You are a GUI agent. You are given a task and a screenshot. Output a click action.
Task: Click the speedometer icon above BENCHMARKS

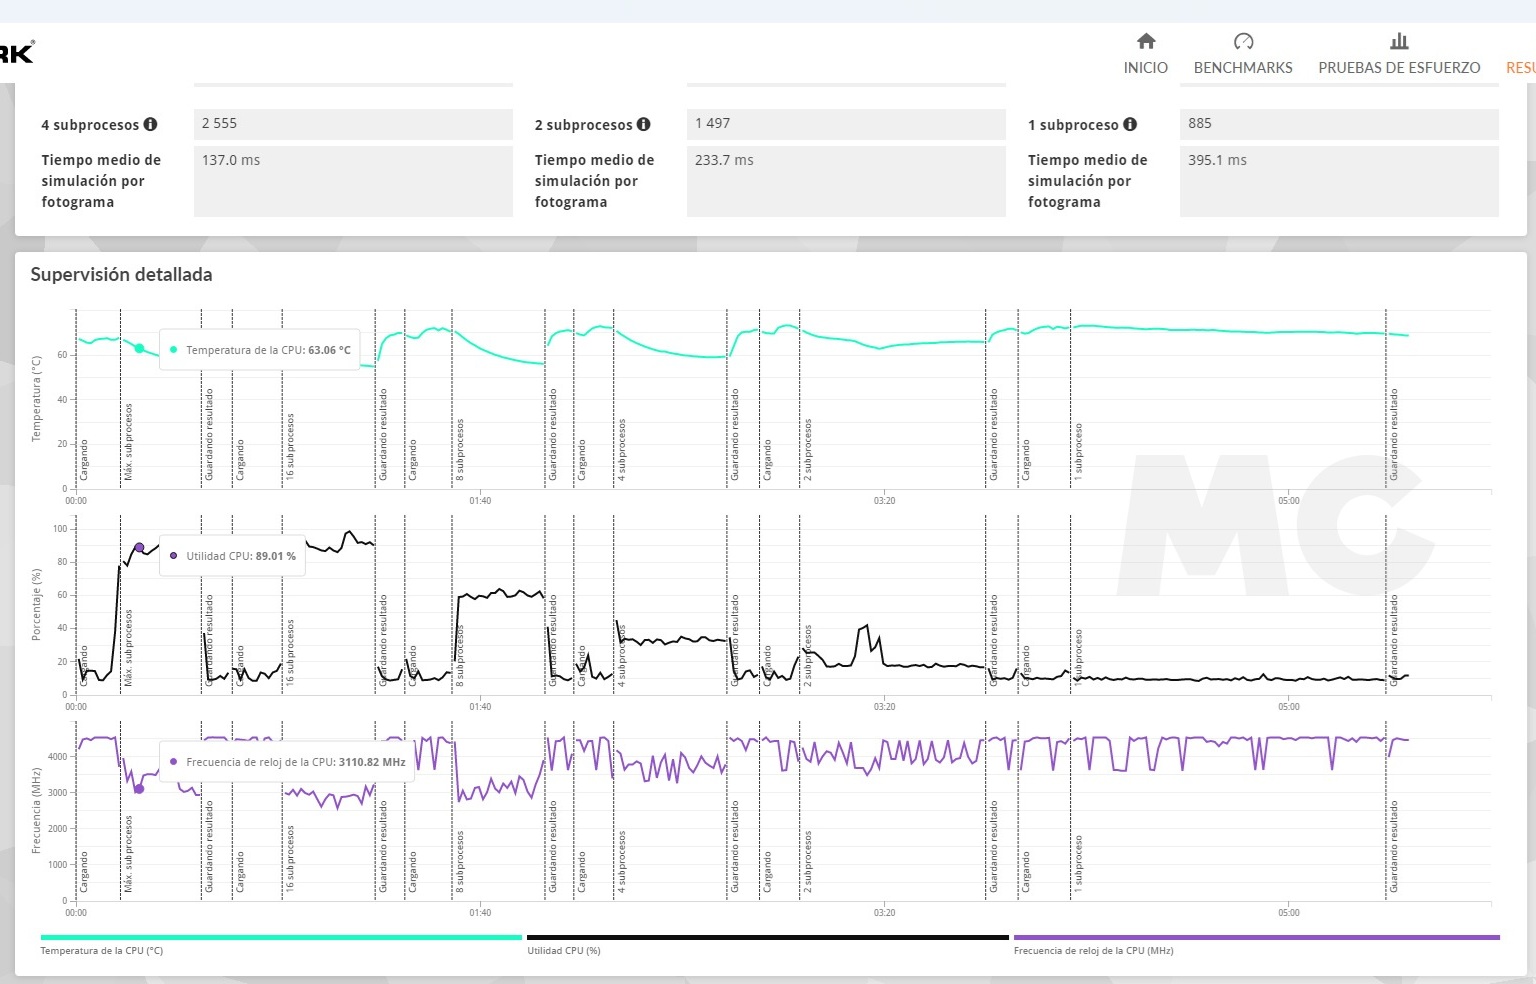(x=1243, y=41)
